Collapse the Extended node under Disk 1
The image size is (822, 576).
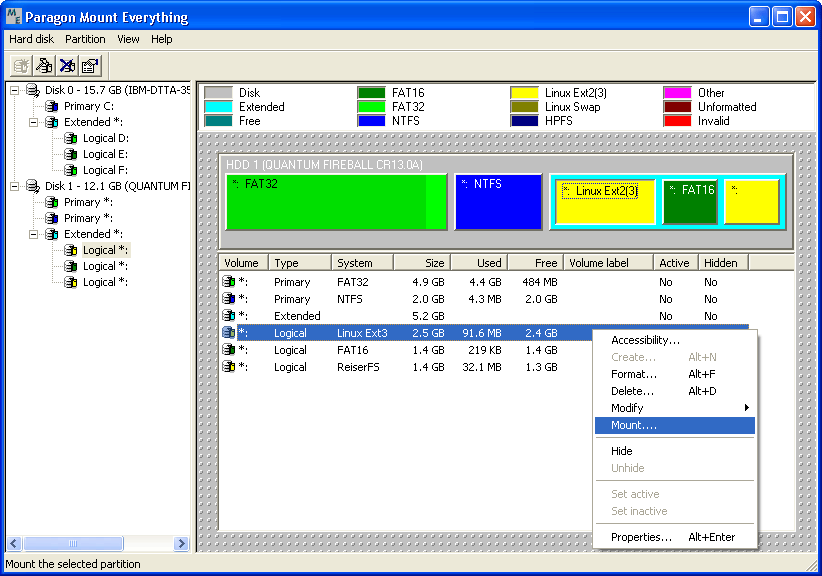34,234
